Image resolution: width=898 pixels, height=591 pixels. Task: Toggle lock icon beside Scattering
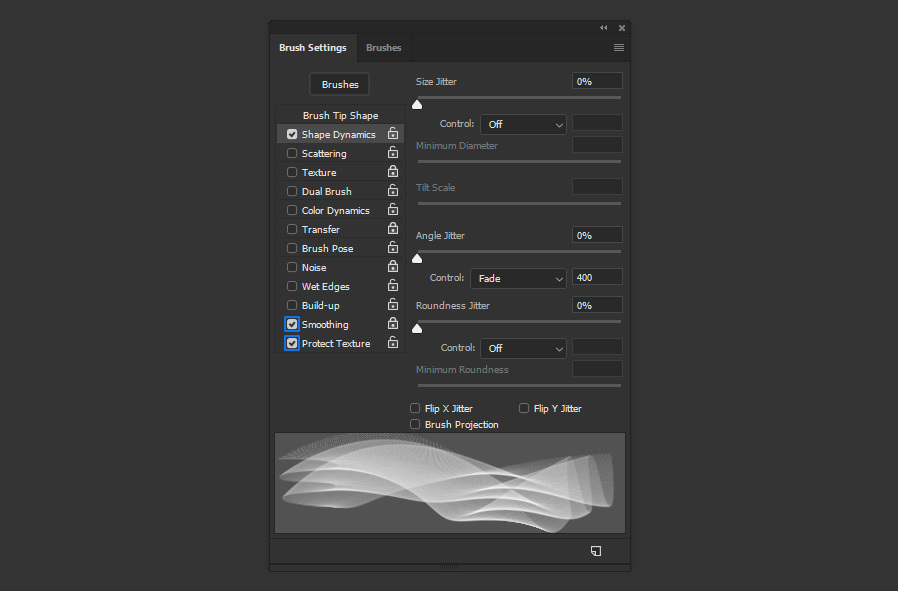click(393, 152)
